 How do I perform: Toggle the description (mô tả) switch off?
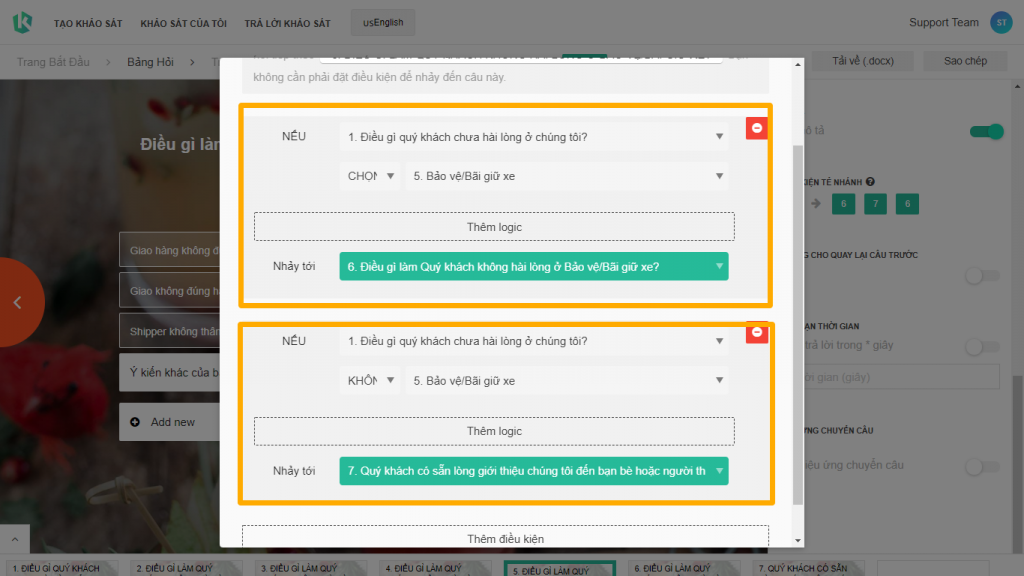(986, 131)
